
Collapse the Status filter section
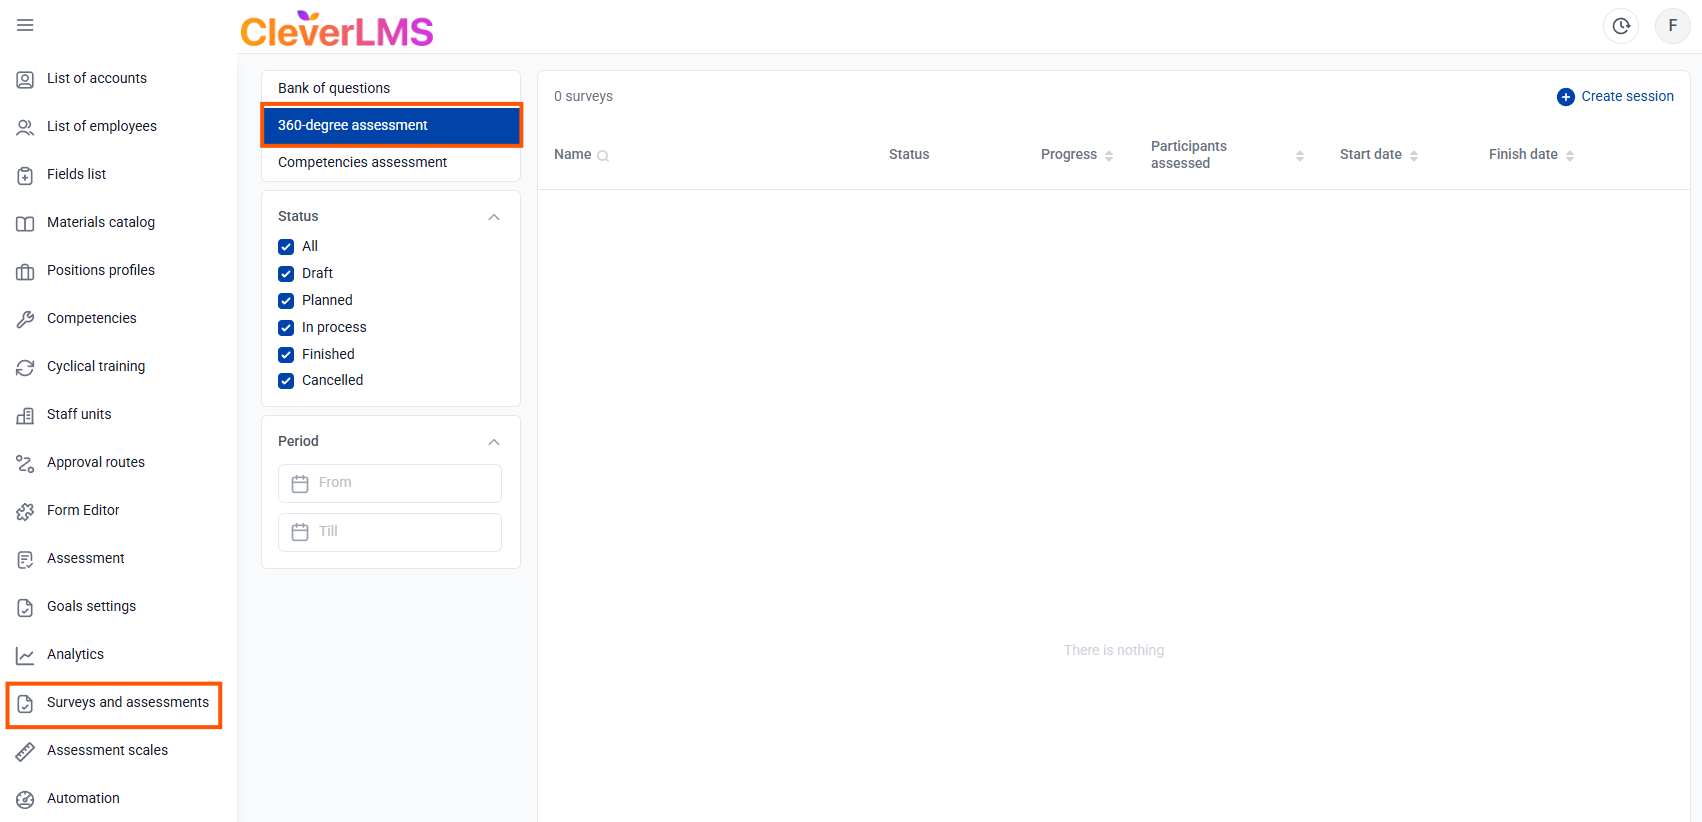coord(494,217)
